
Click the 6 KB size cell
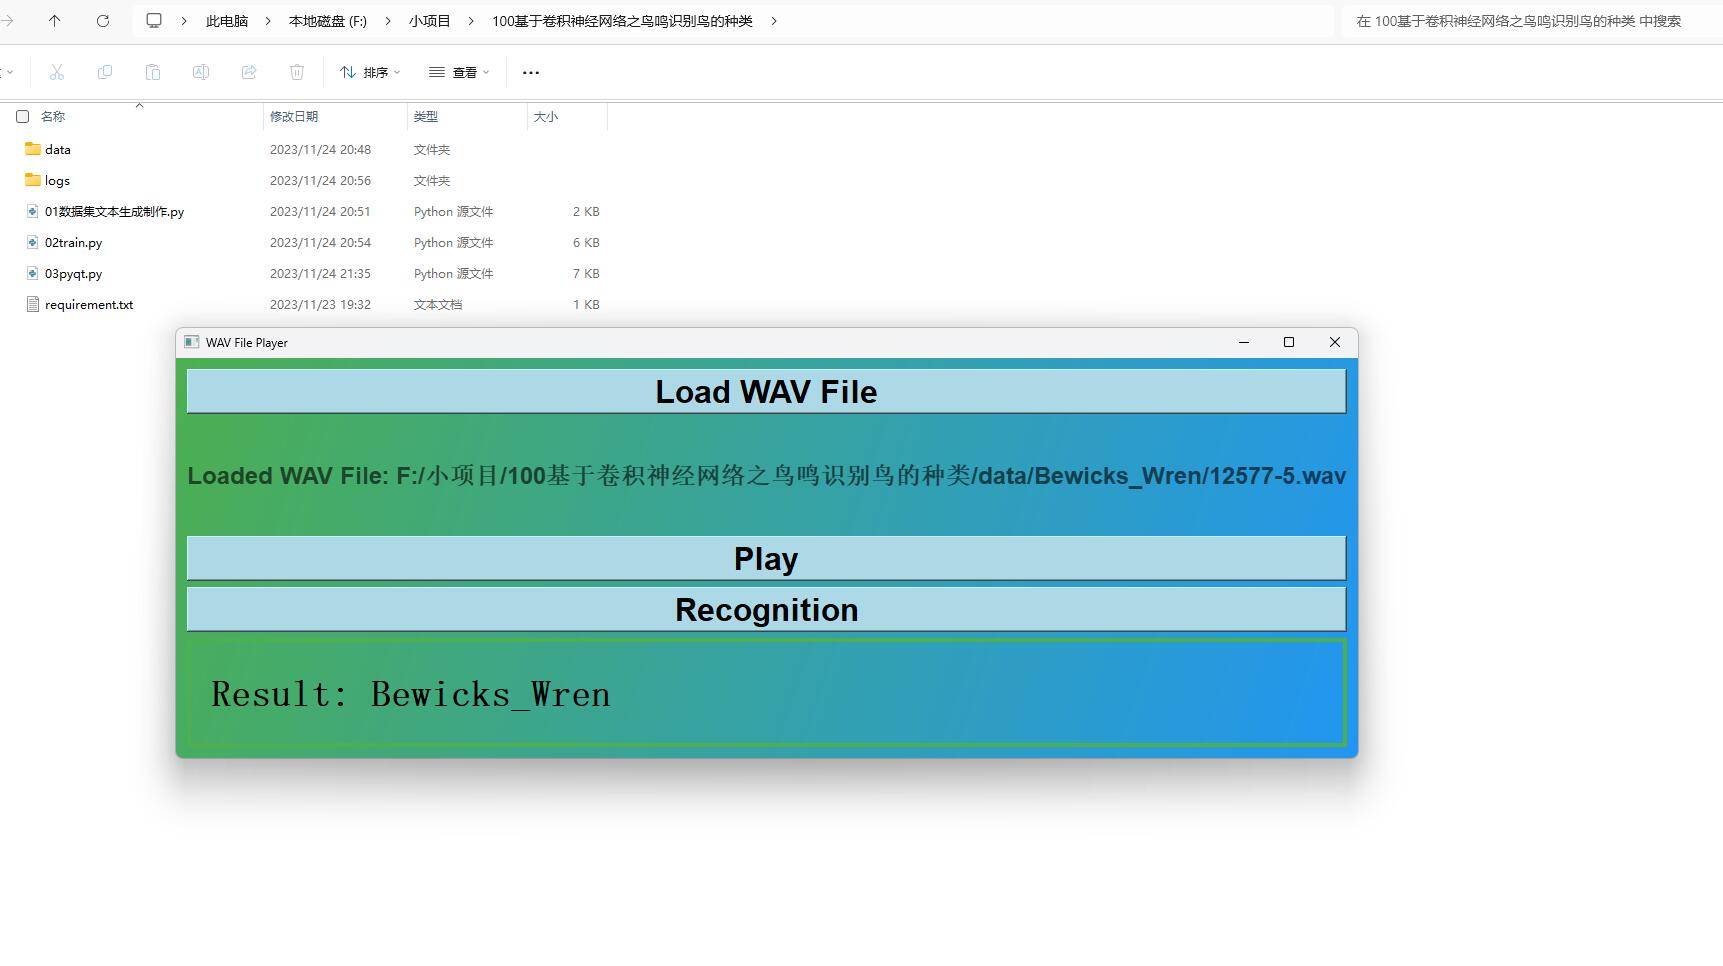coord(586,242)
